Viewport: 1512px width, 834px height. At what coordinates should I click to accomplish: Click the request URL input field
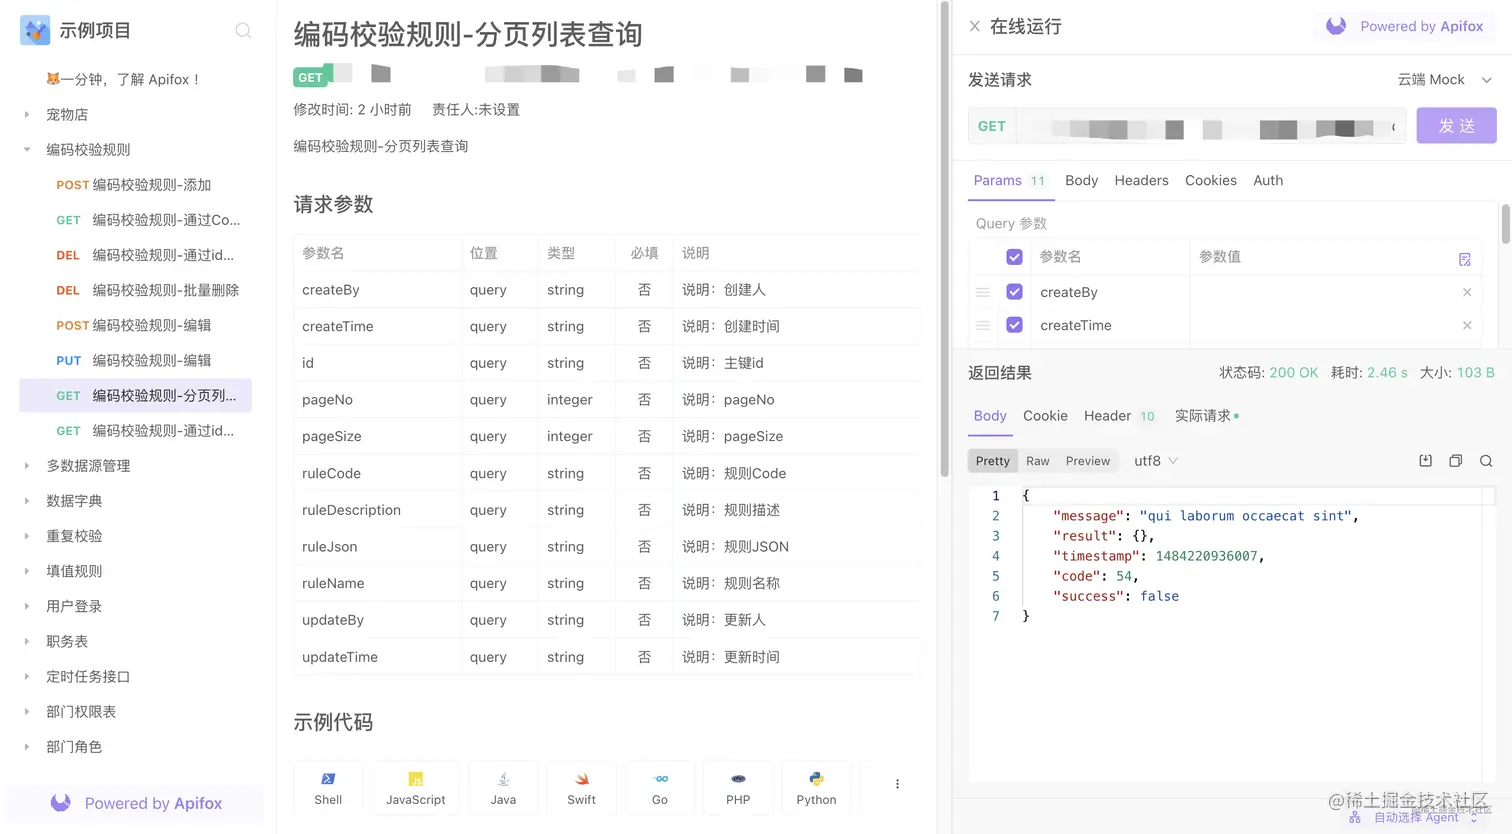[1211, 127]
